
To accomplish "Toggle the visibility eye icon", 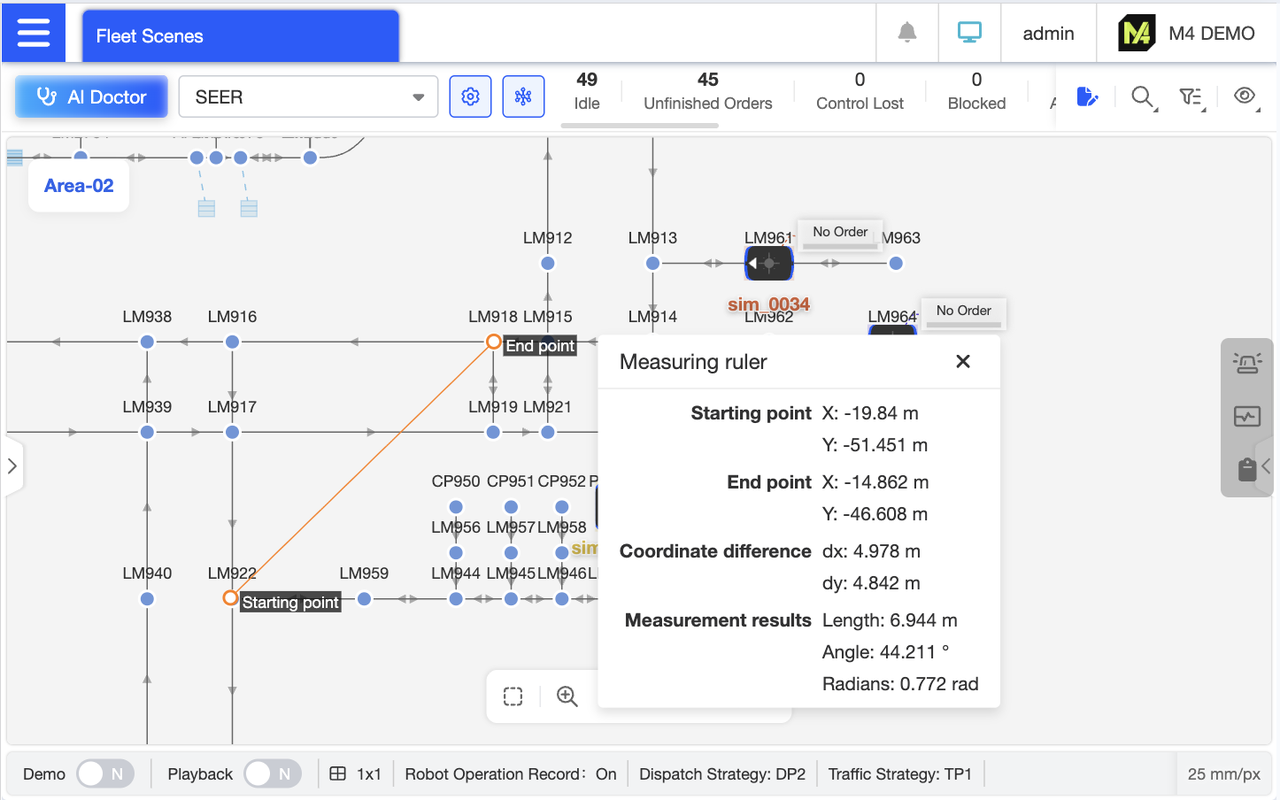I will tap(1244, 96).
